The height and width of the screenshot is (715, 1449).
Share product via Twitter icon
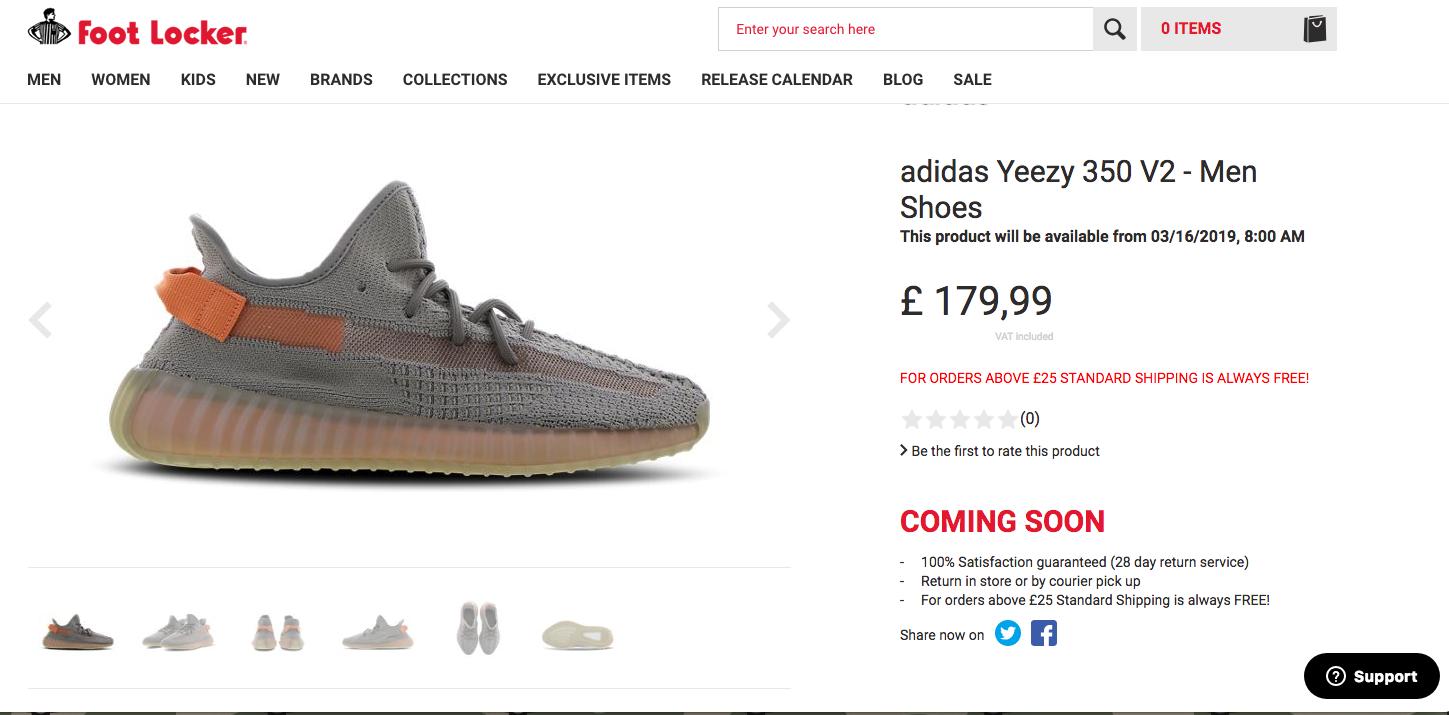(x=1008, y=633)
